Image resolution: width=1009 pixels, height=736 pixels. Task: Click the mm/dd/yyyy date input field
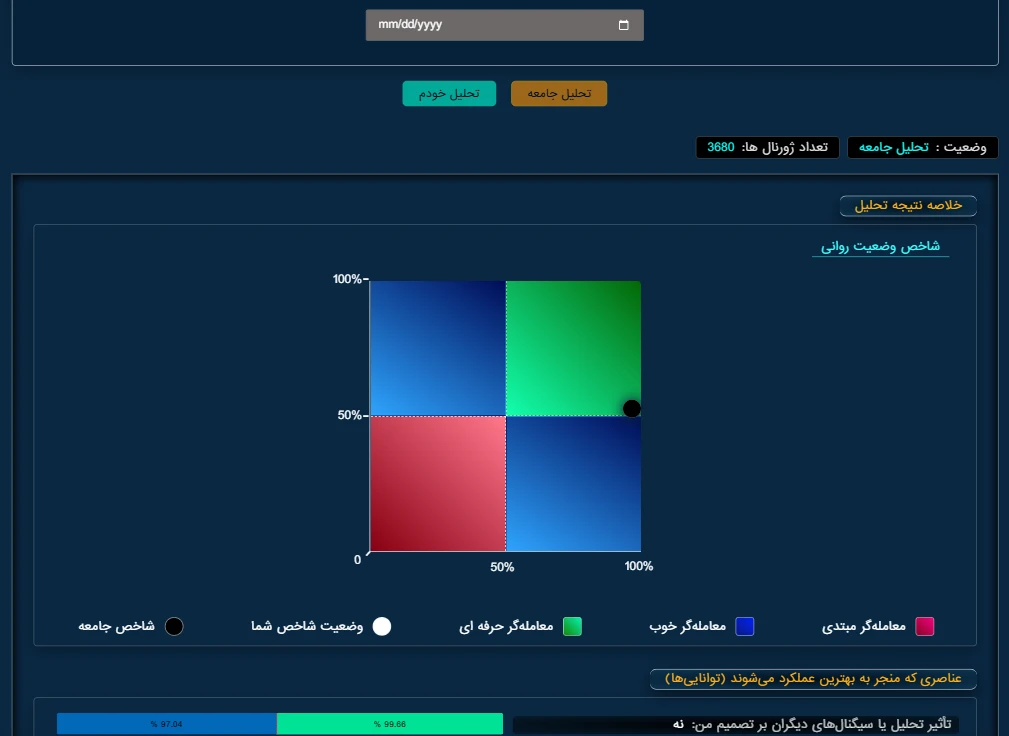pos(490,25)
